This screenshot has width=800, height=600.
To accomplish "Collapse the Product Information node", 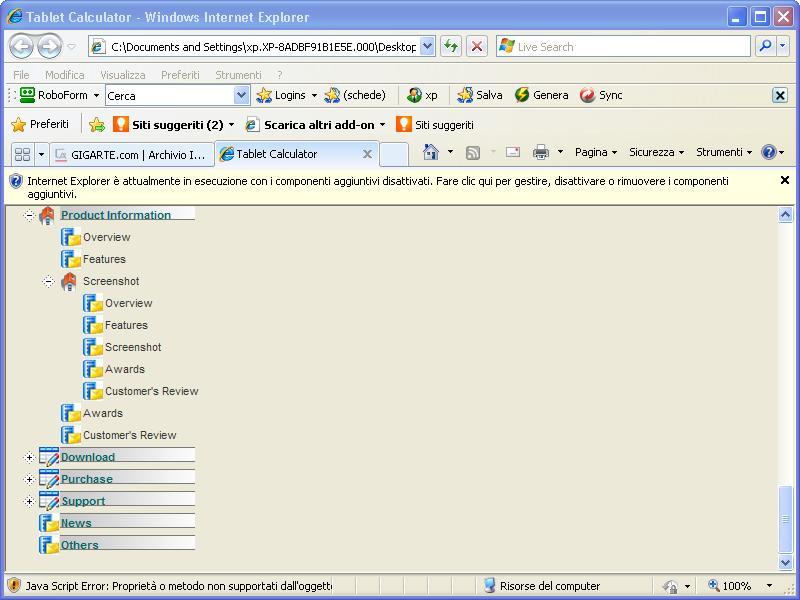I will point(29,215).
